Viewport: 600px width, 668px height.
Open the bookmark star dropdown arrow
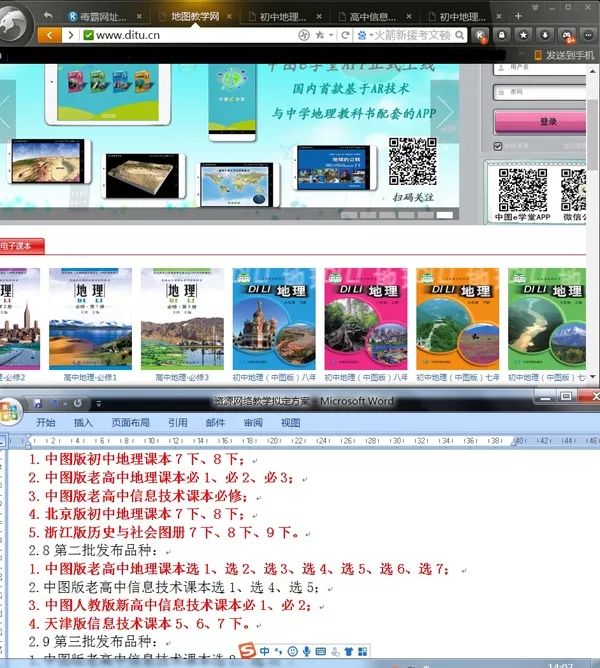click(x=331, y=35)
